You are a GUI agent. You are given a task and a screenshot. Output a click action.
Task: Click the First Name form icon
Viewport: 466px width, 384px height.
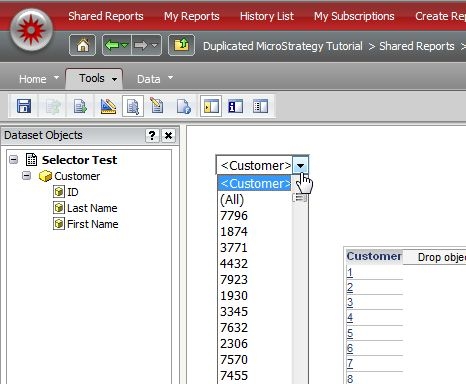(59, 224)
